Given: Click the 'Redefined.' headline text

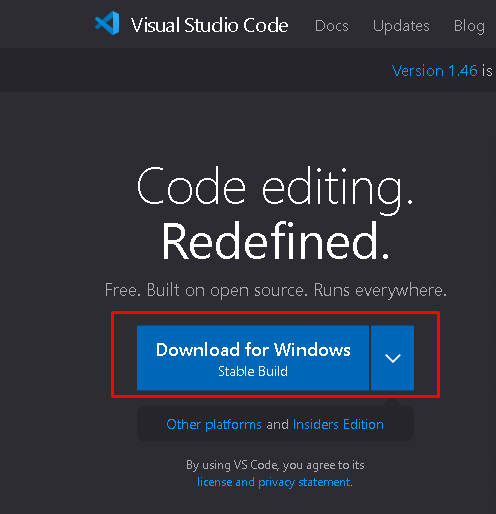Looking at the screenshot, I should pyautogui.click(x=276, y=241).
